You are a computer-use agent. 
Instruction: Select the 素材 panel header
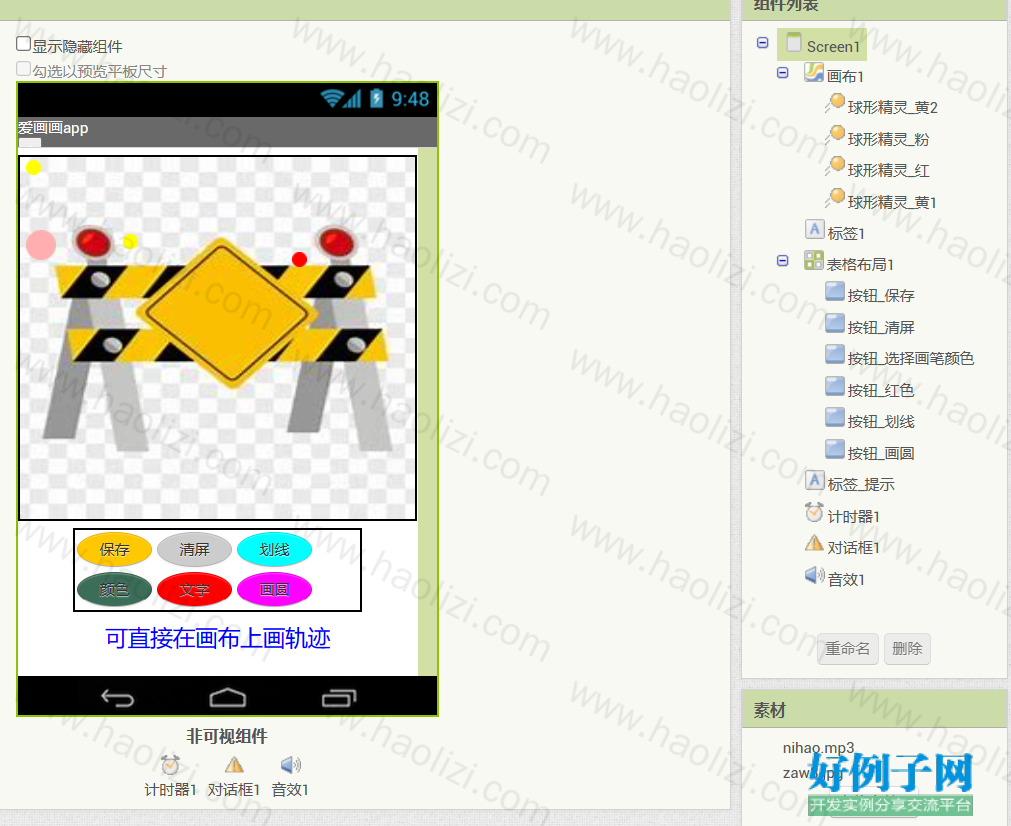[x=874, y=710]
